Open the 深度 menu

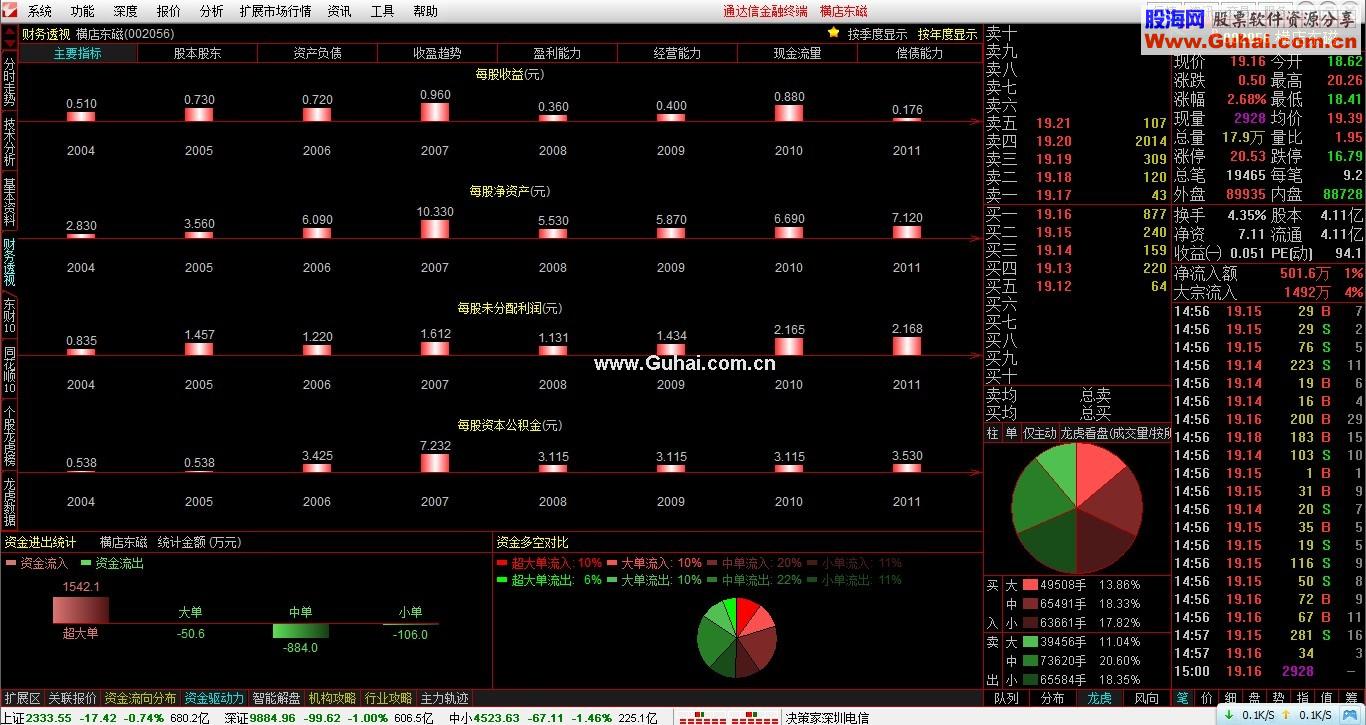(126, 12)
